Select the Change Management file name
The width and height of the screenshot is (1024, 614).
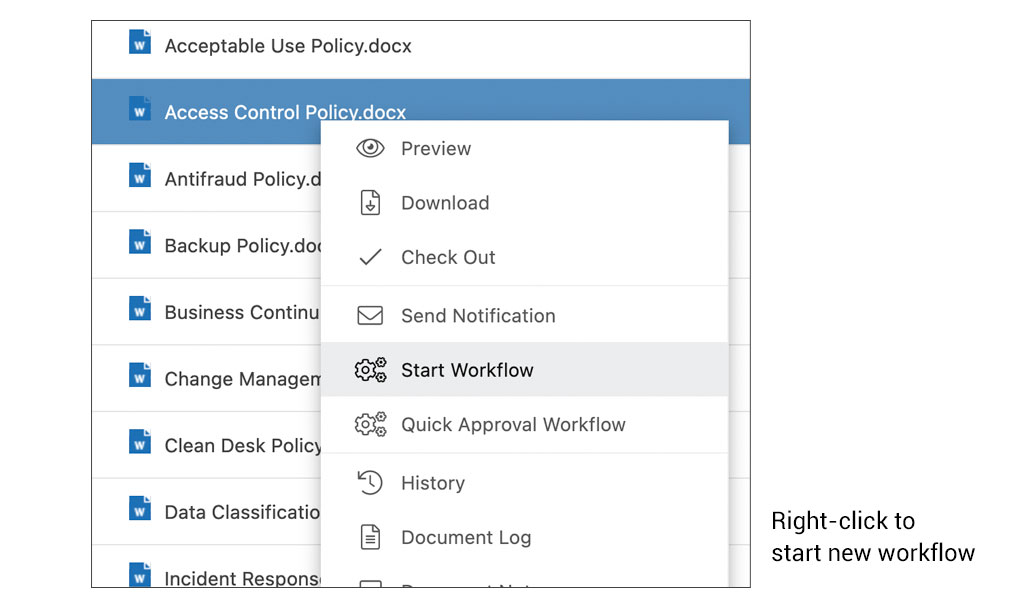click(242, 379)
